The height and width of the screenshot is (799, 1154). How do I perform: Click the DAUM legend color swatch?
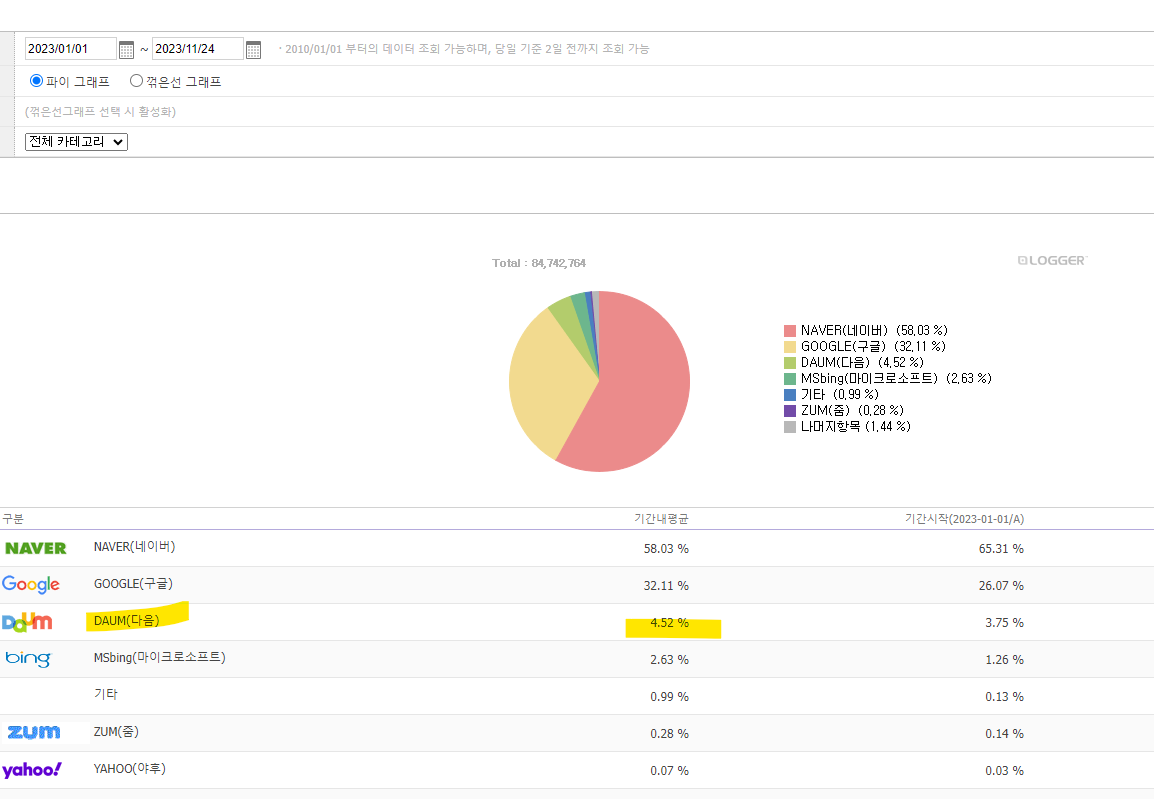(x=790, y=363)
